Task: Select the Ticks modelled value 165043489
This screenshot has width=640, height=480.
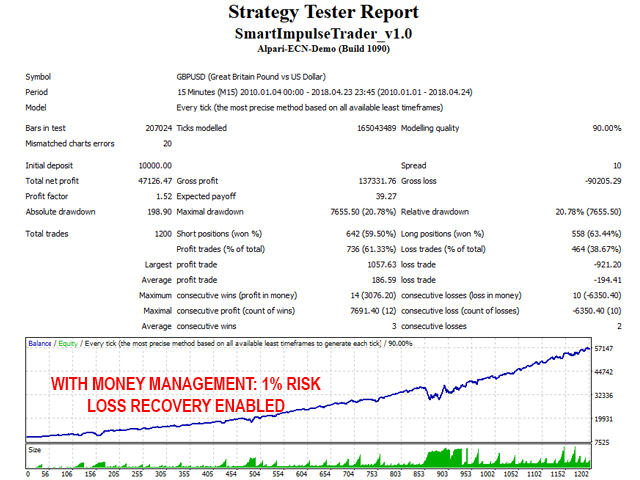Action: pos(376,128)
